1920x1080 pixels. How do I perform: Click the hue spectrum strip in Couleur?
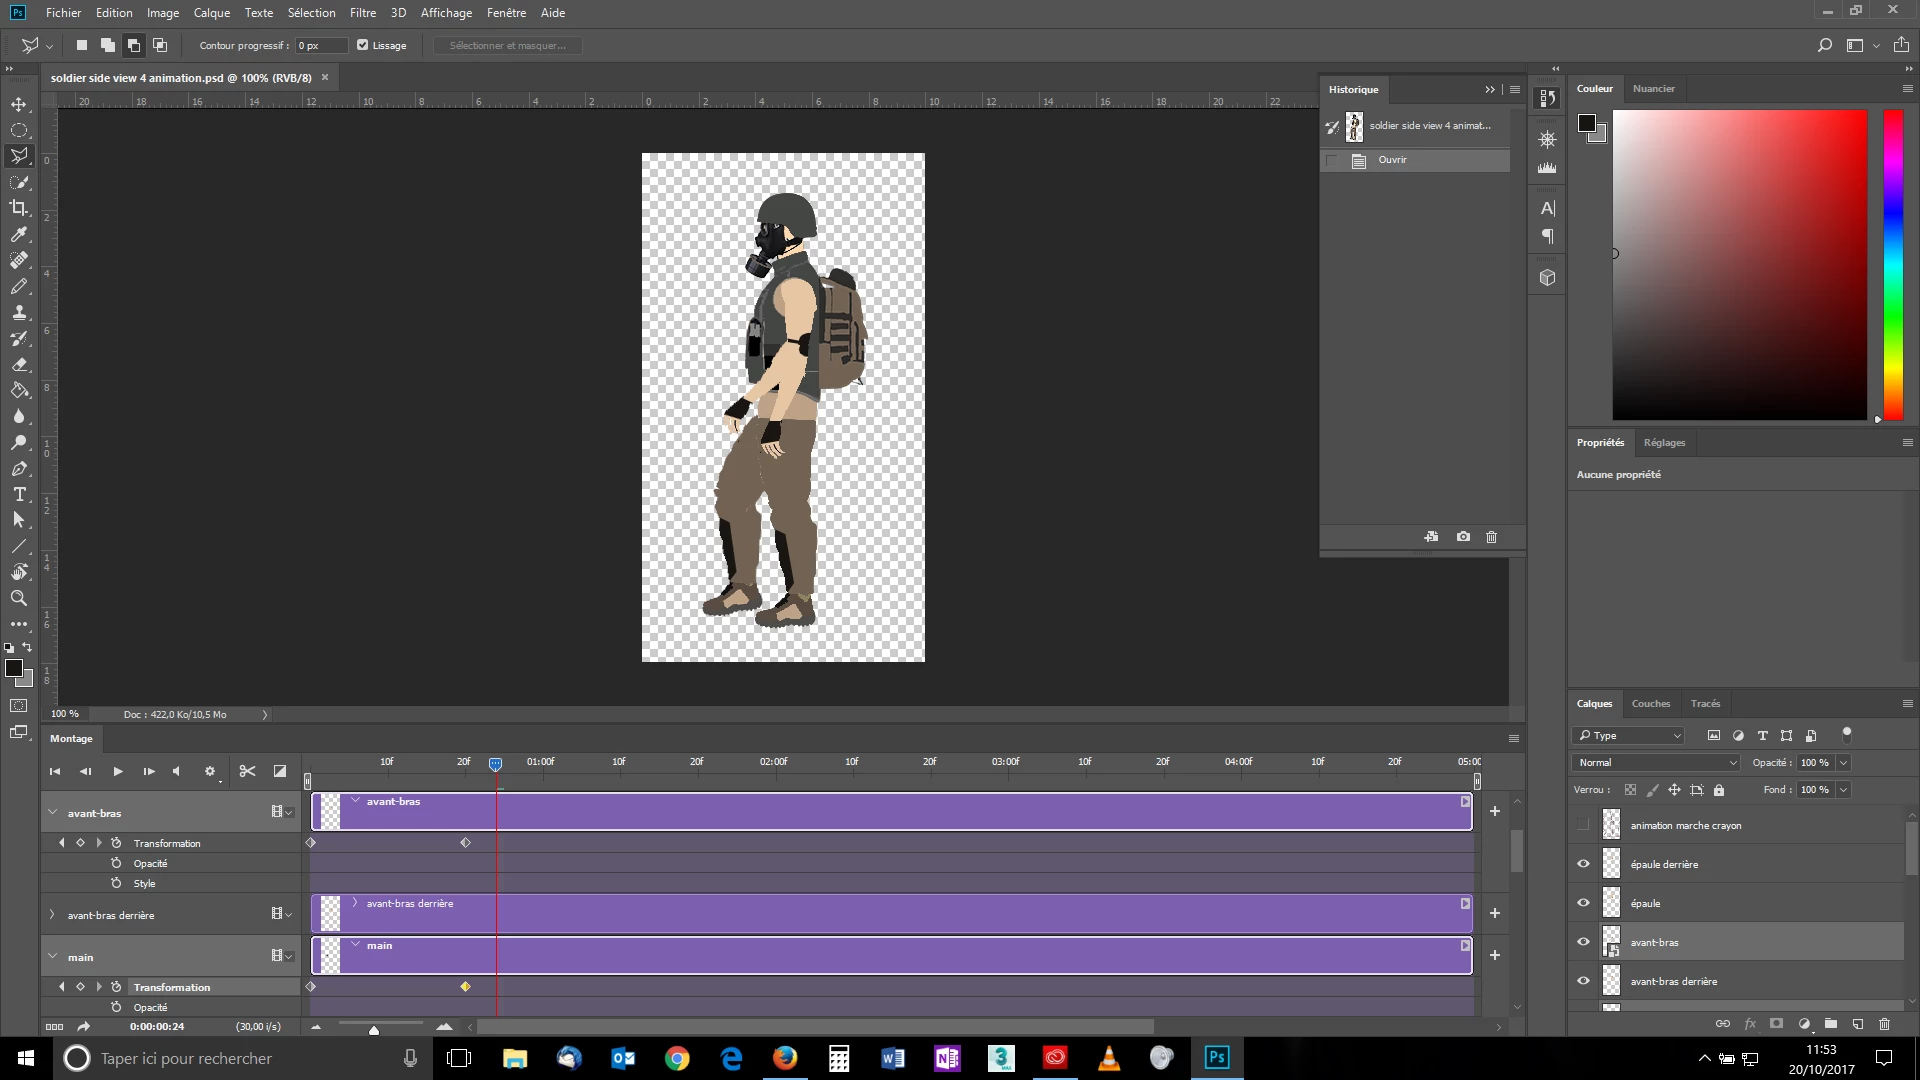point(1893,264)
